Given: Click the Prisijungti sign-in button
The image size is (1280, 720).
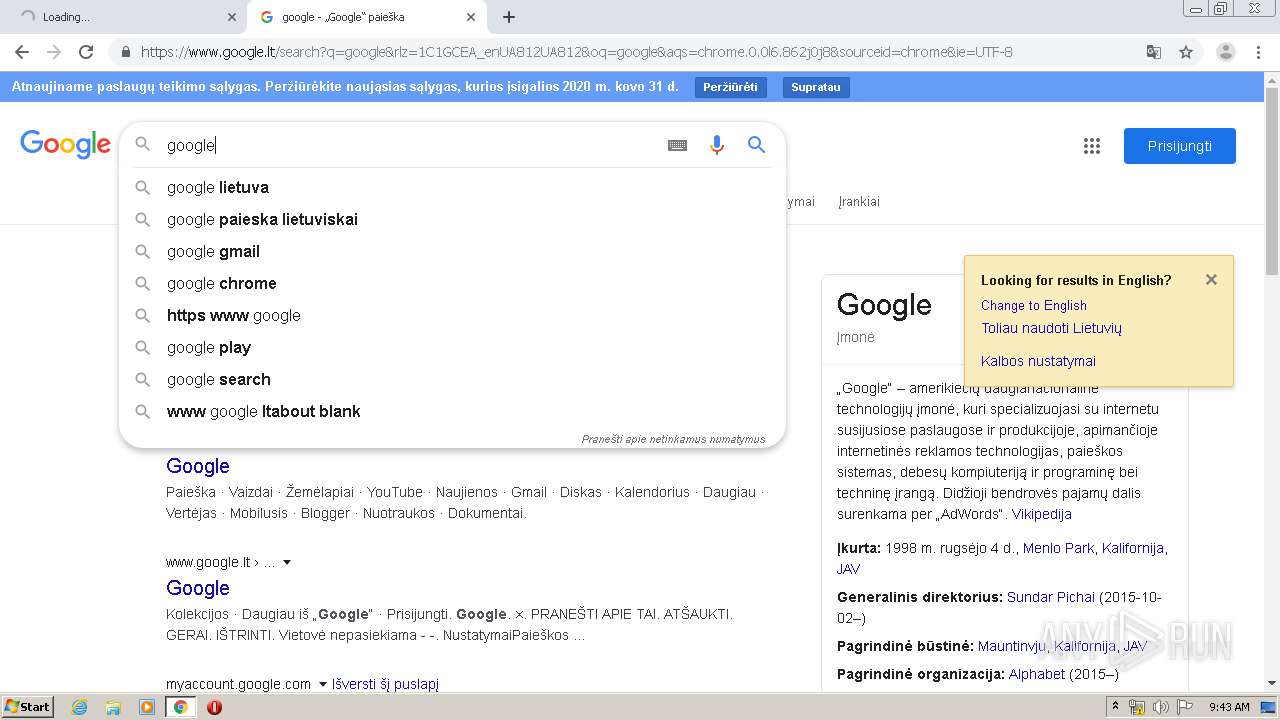Looking at the screenshot, I should pos(1180,146).
